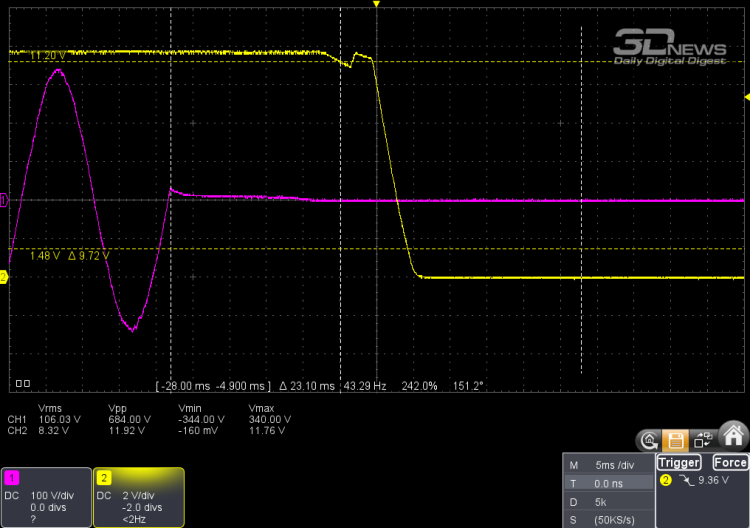Image resolution: width=750 pixels, height=528 pixels.
Task: Click the yellow channel 2 ground marker
Action: pyautogui.click(x=4, y=277)
